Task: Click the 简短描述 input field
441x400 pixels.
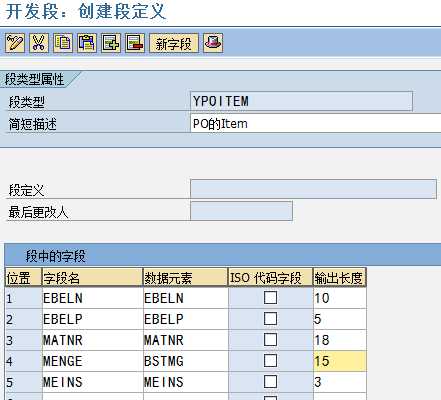Action: (x=316, y=123)
